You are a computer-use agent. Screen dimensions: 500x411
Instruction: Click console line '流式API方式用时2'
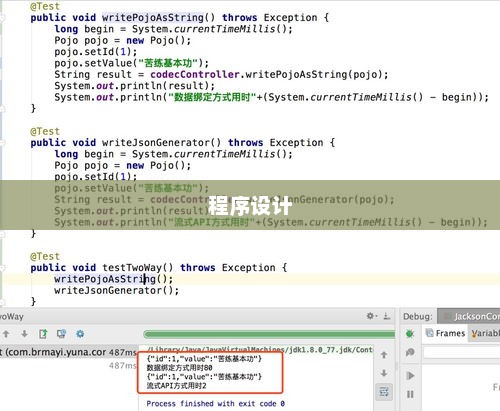pos(176,386)
